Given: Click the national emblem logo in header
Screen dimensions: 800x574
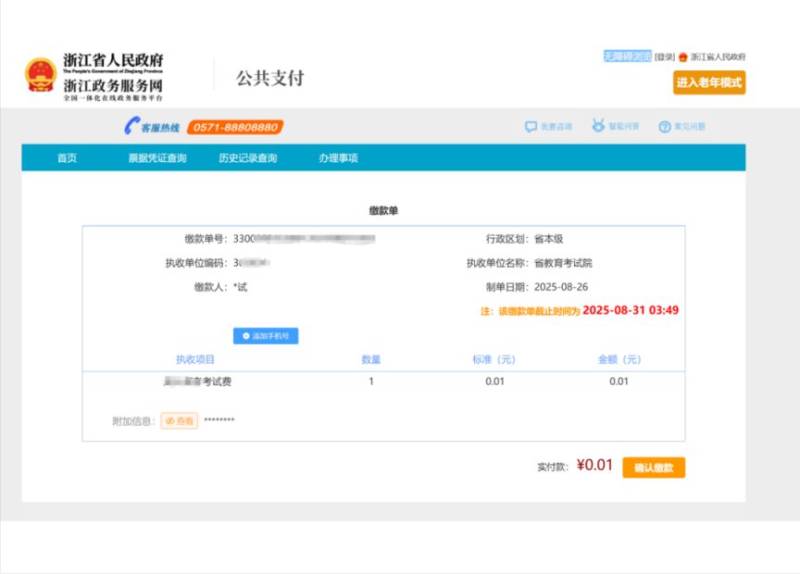Looking at the screenshot, I should (x=40, y=75).
